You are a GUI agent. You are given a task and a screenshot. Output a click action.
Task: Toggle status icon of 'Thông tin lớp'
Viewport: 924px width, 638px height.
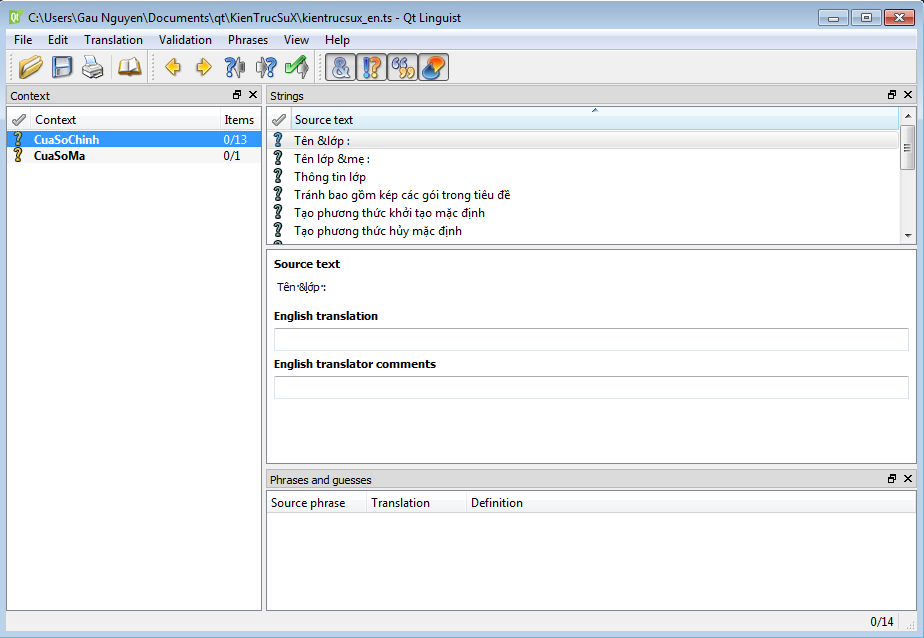(278, 176)
